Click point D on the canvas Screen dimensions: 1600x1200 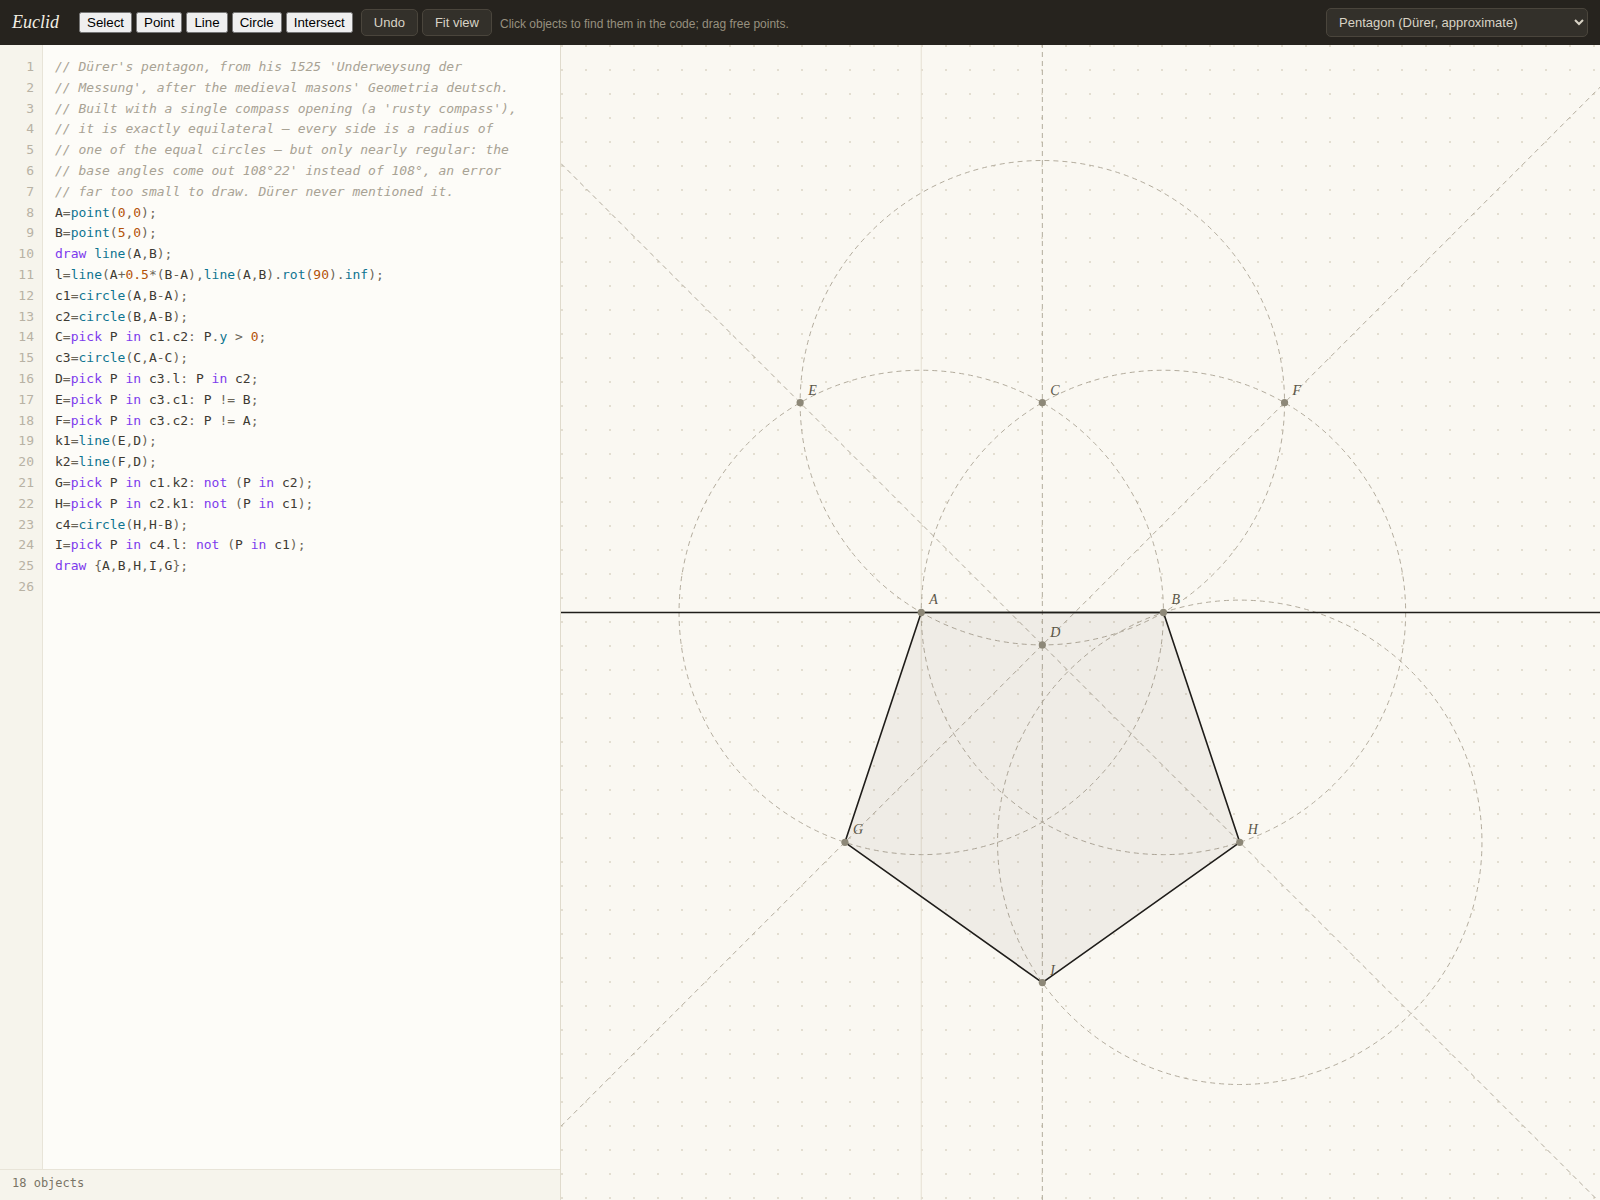tap(1042, 645)
